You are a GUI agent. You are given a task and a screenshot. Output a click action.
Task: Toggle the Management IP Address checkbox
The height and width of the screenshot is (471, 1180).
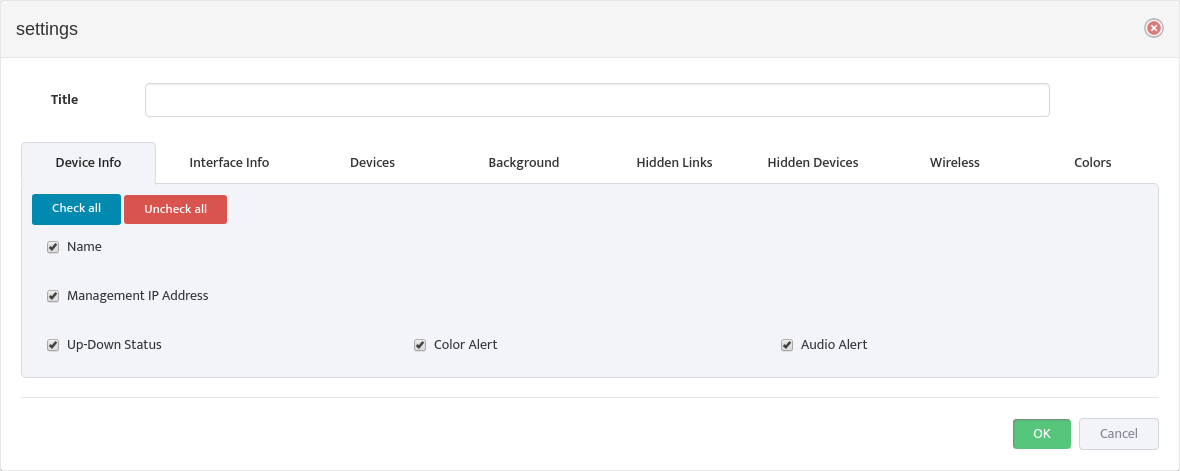pyautogui.click(x=53, y=296)
